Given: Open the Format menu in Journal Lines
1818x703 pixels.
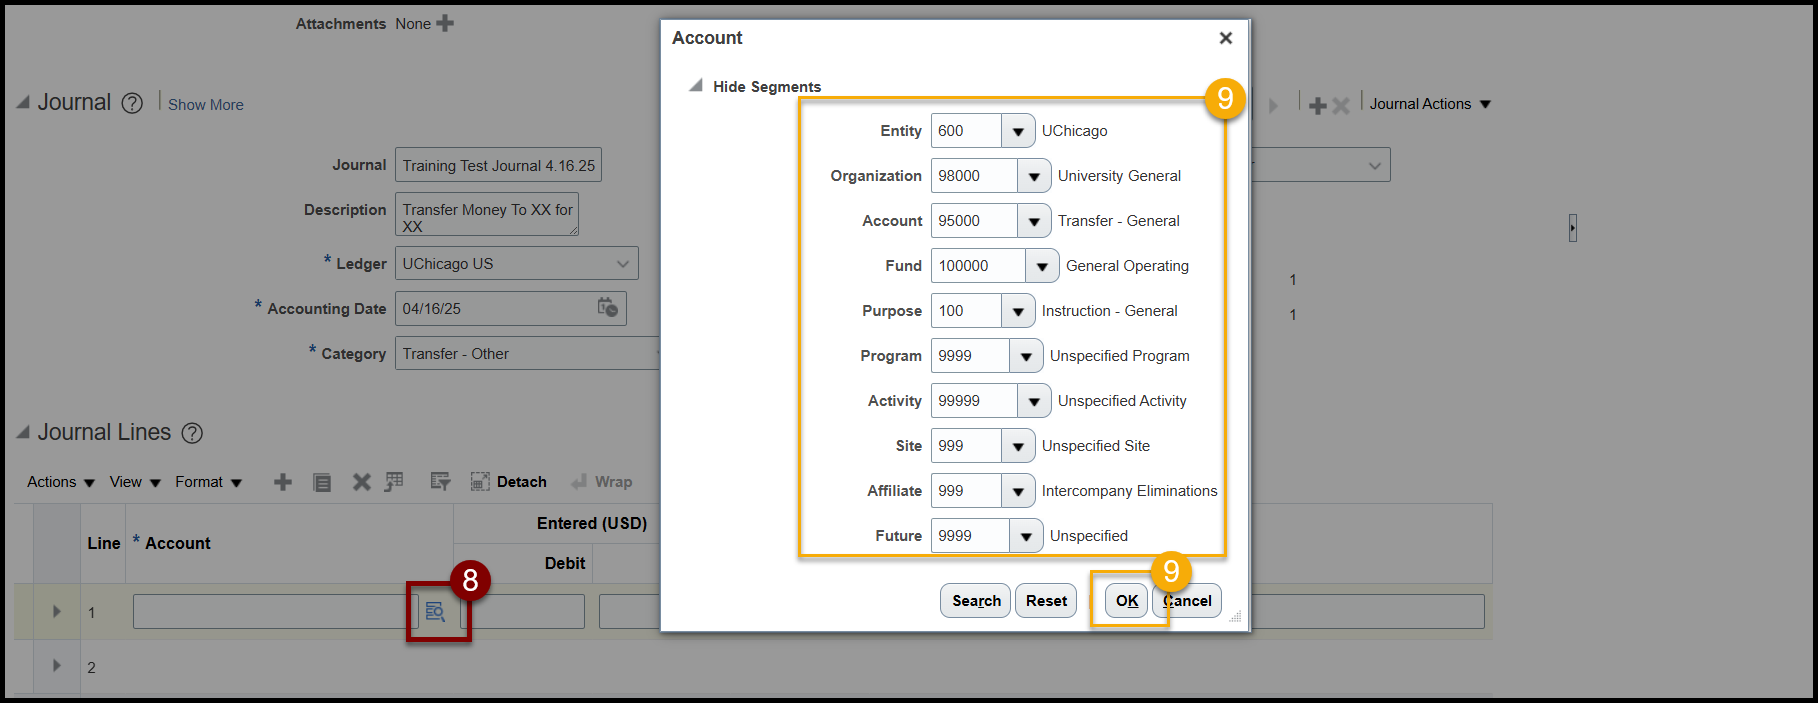Looking at the screenshot, I should [208, 482].
